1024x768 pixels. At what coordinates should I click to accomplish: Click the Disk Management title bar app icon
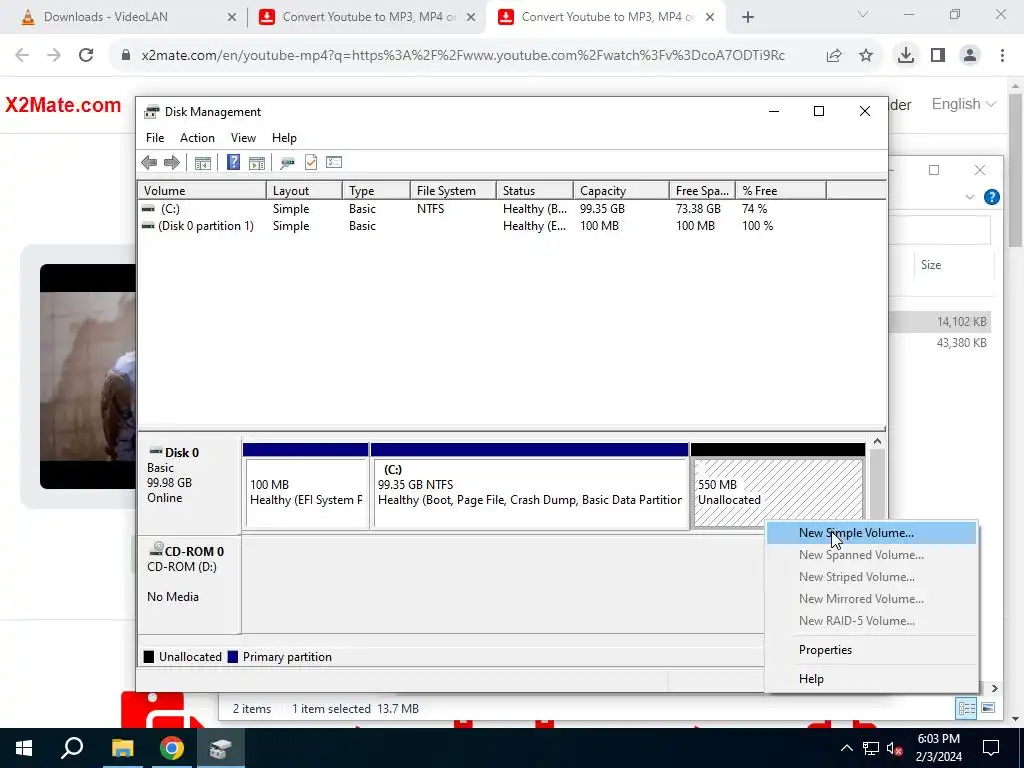(x=152, y=112)
